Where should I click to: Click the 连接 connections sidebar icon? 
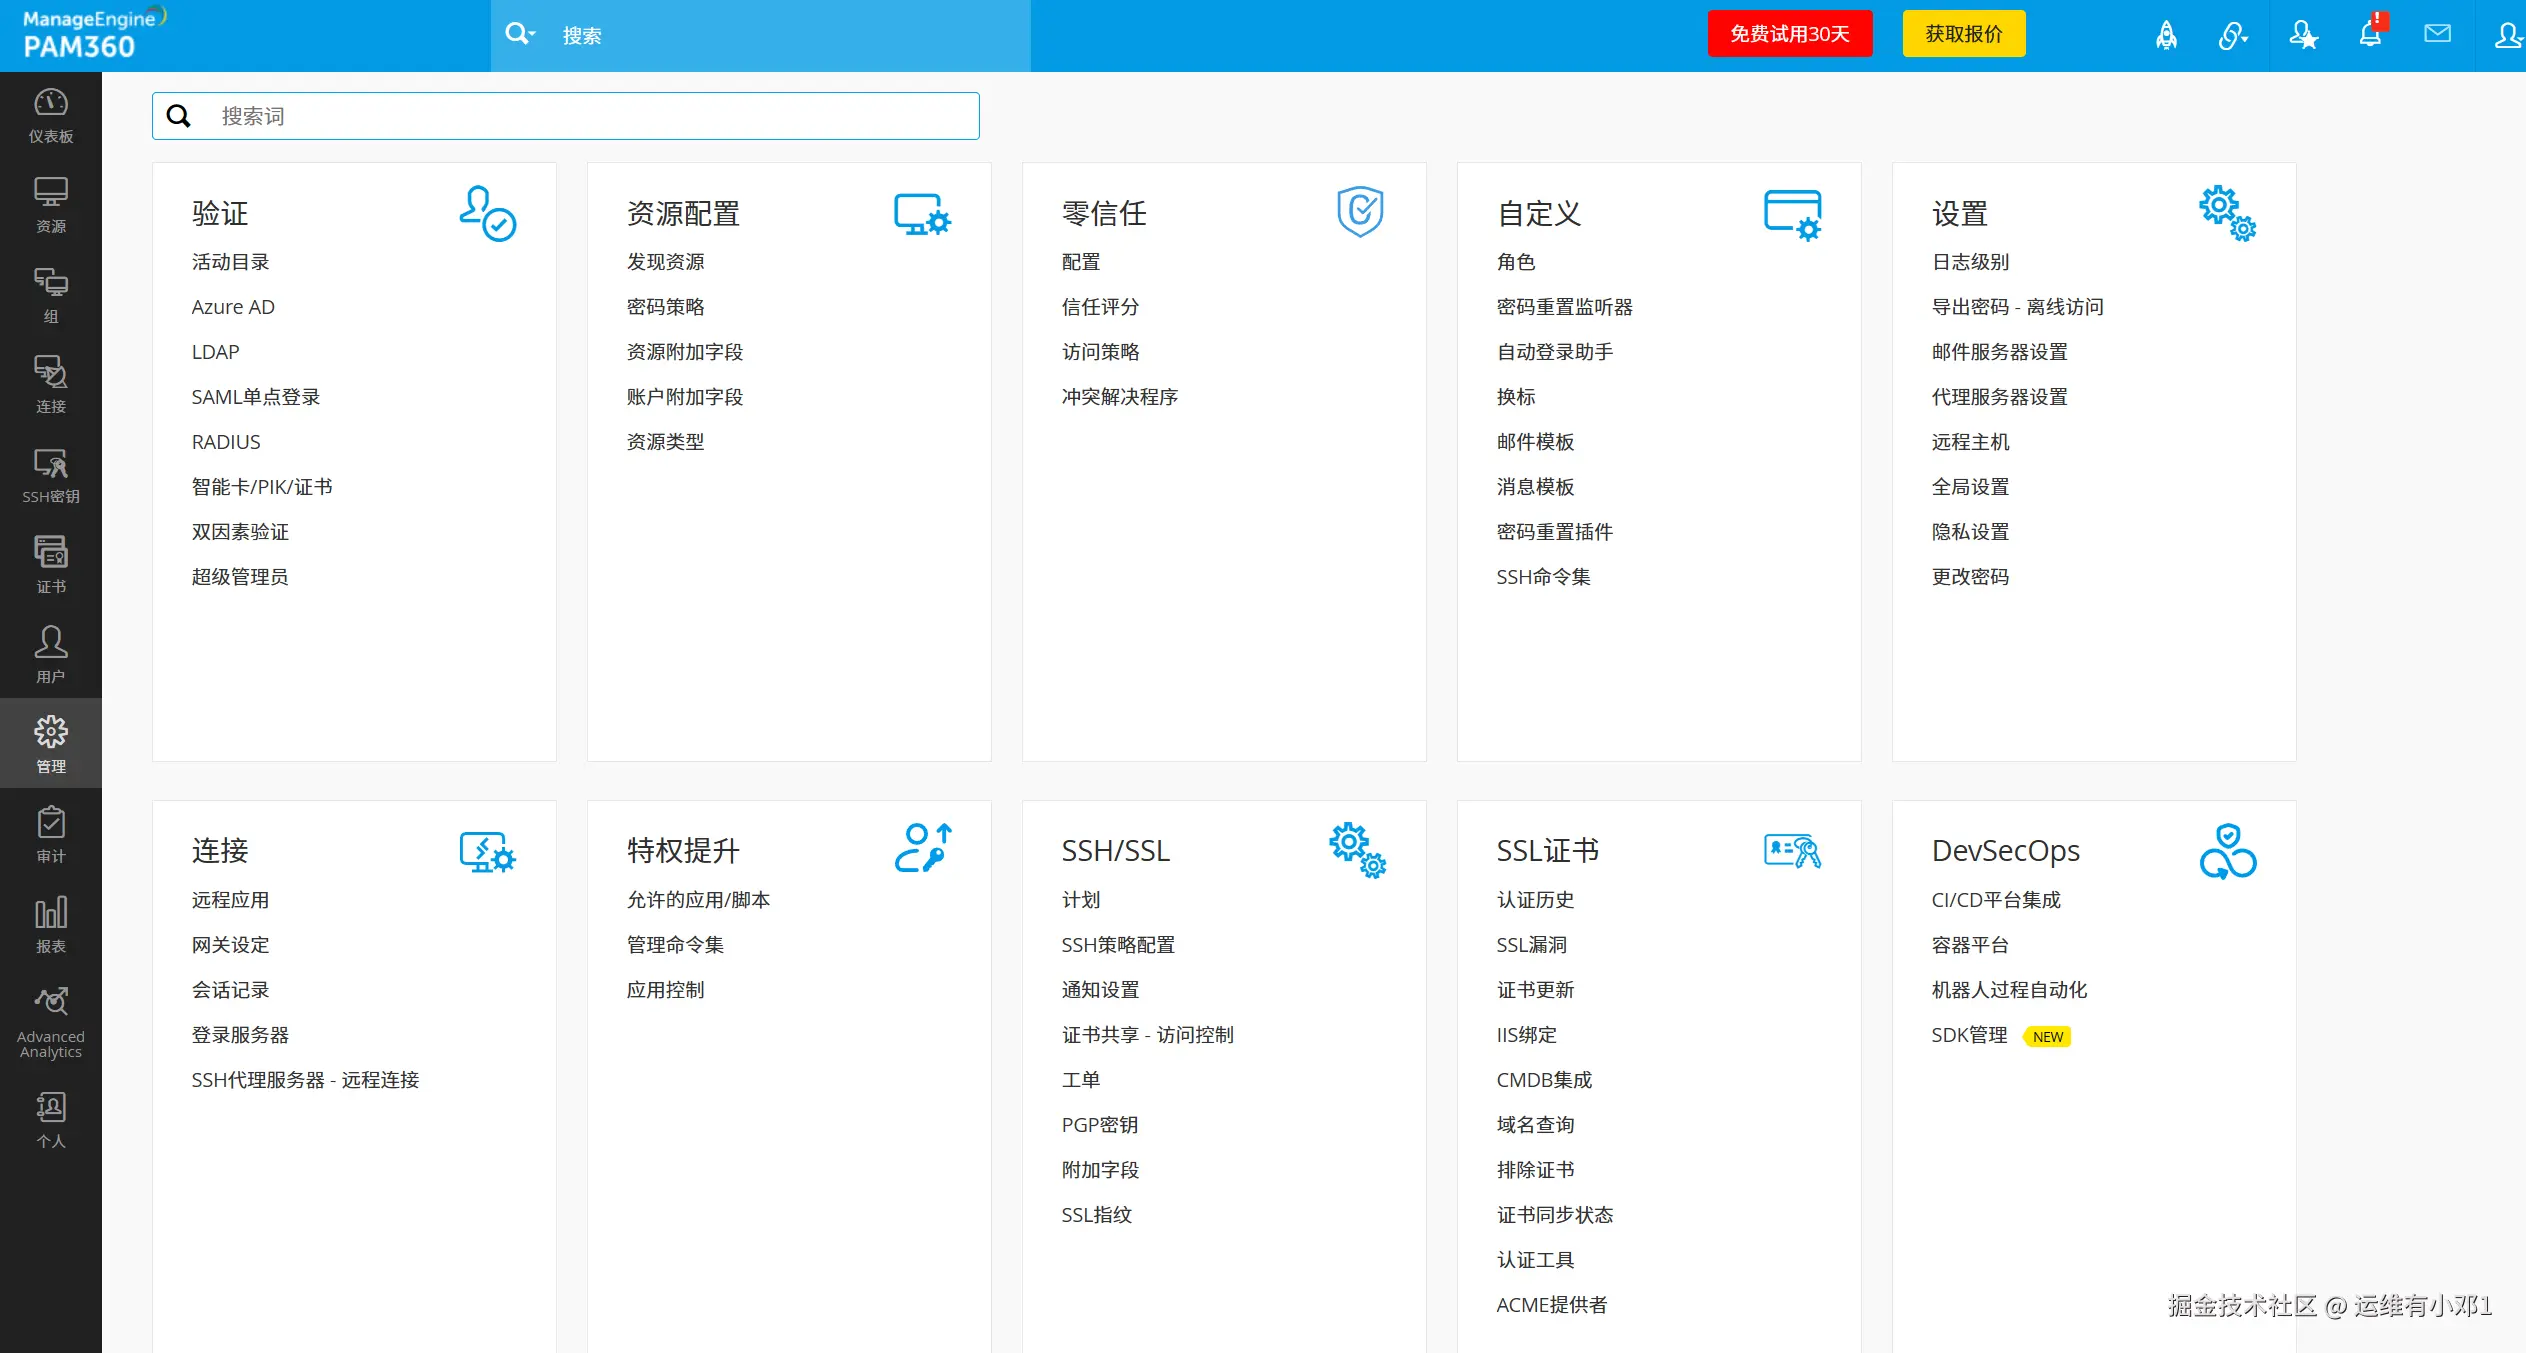click(x=50, y=385)
